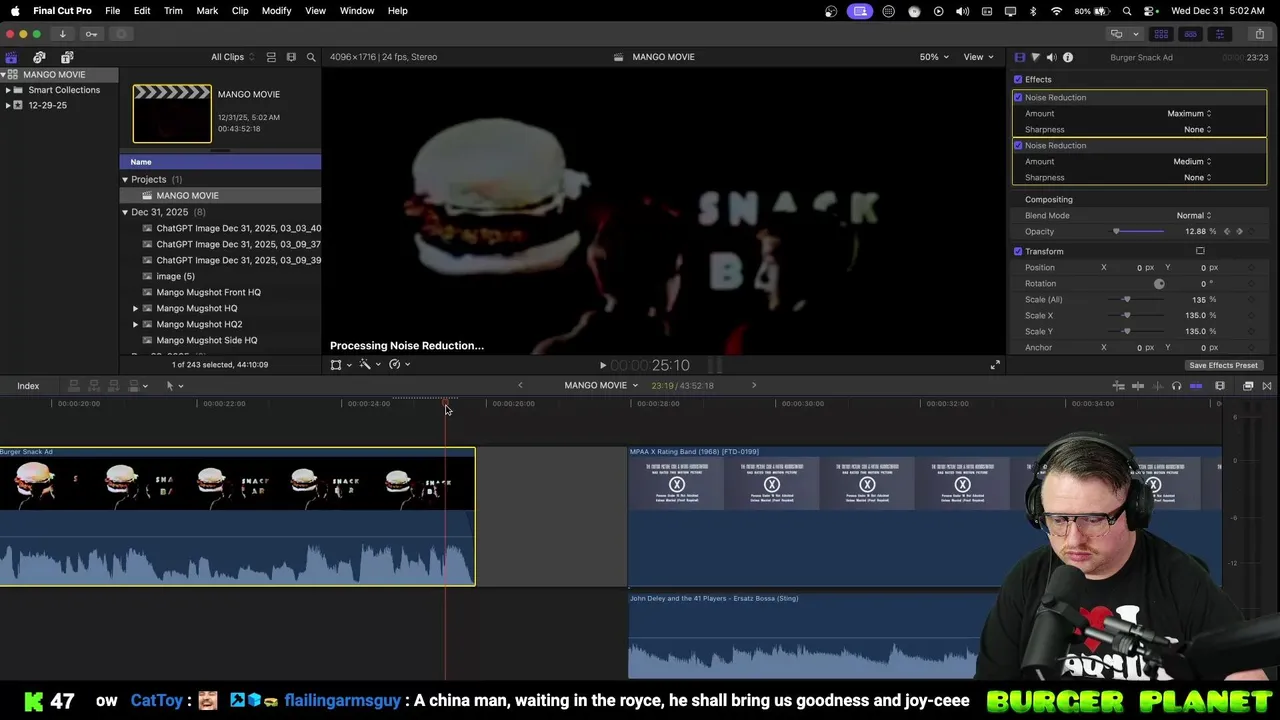
Task: Adjust the Opacity slider
Action: point(1138,231)
